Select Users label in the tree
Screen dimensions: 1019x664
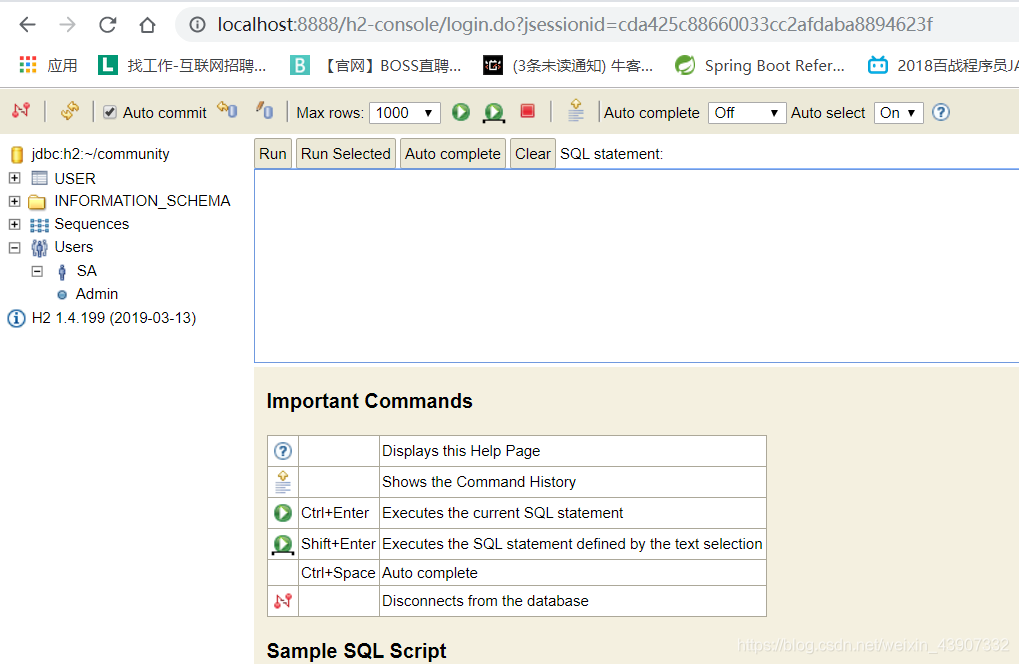73,247
